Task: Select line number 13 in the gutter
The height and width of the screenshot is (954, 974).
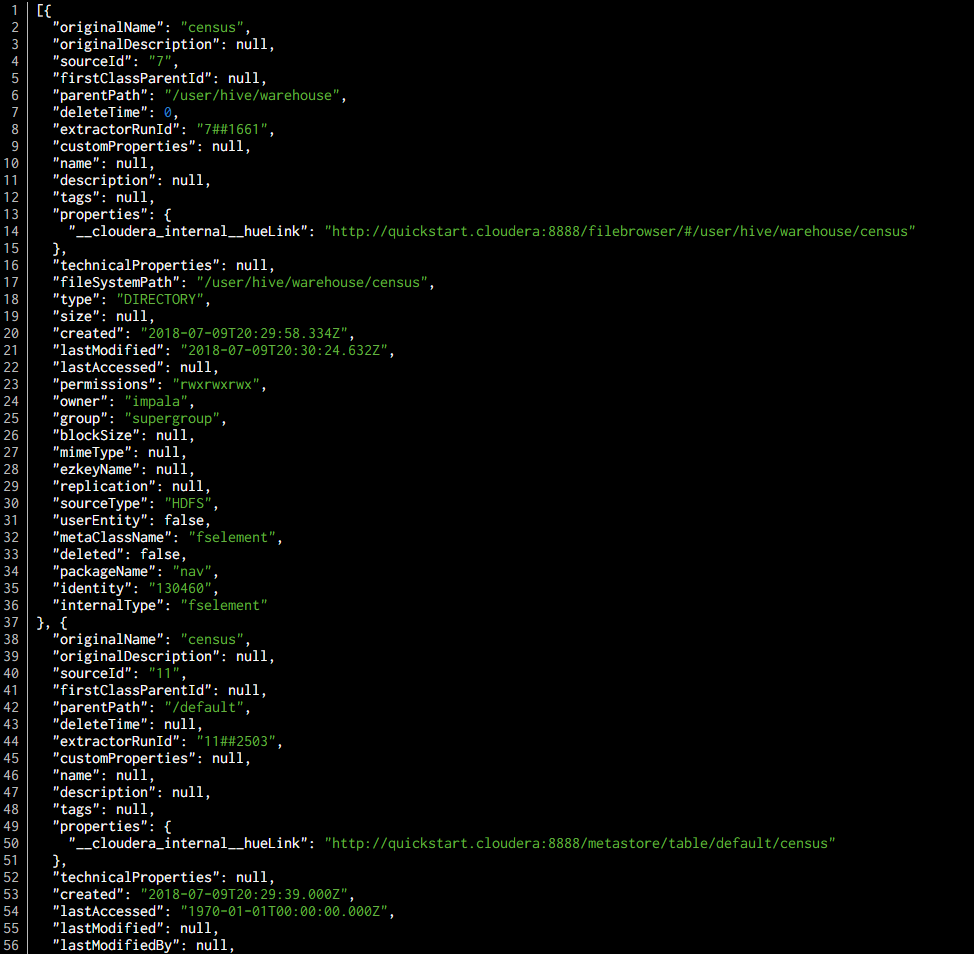Action: (x=11, y=214)
